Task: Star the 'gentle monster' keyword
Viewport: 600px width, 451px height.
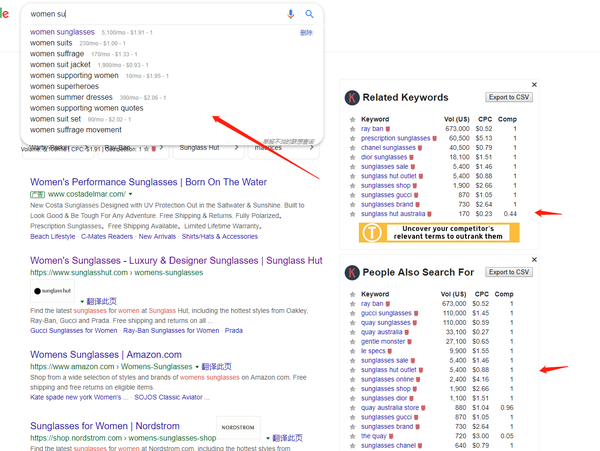Action: point(352,342)
